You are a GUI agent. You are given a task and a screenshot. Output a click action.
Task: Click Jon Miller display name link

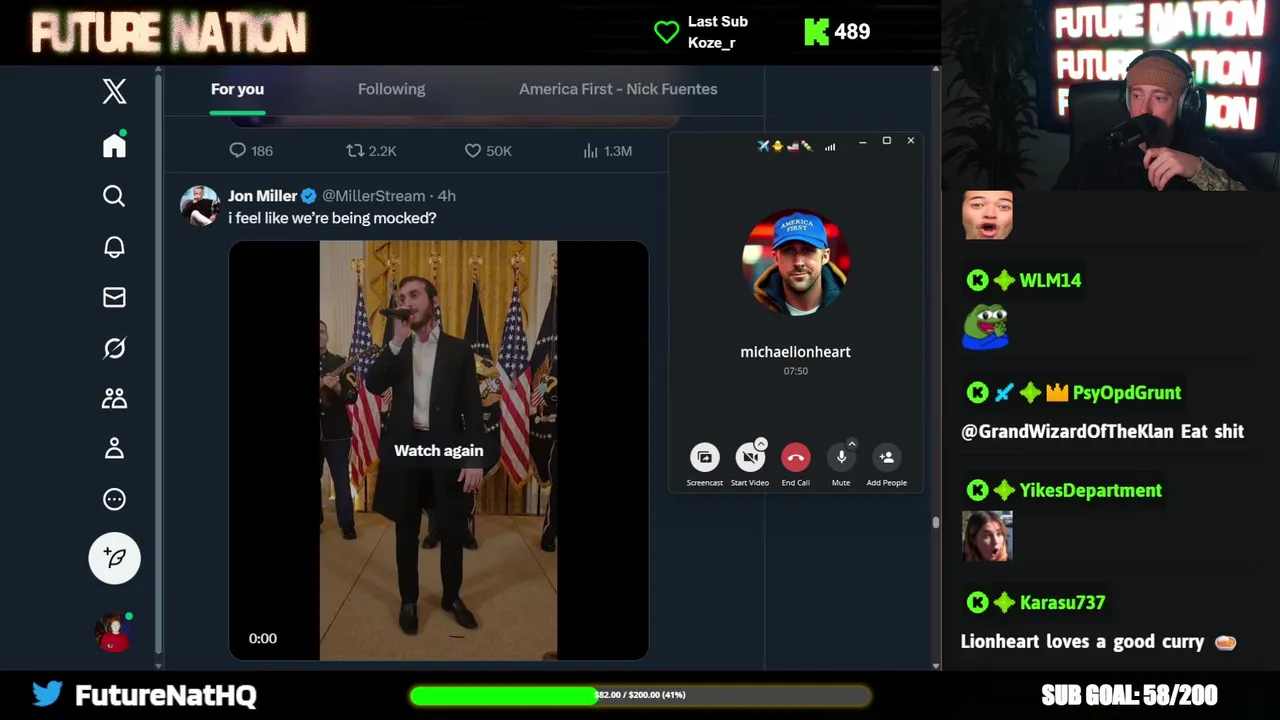point(262,196)
